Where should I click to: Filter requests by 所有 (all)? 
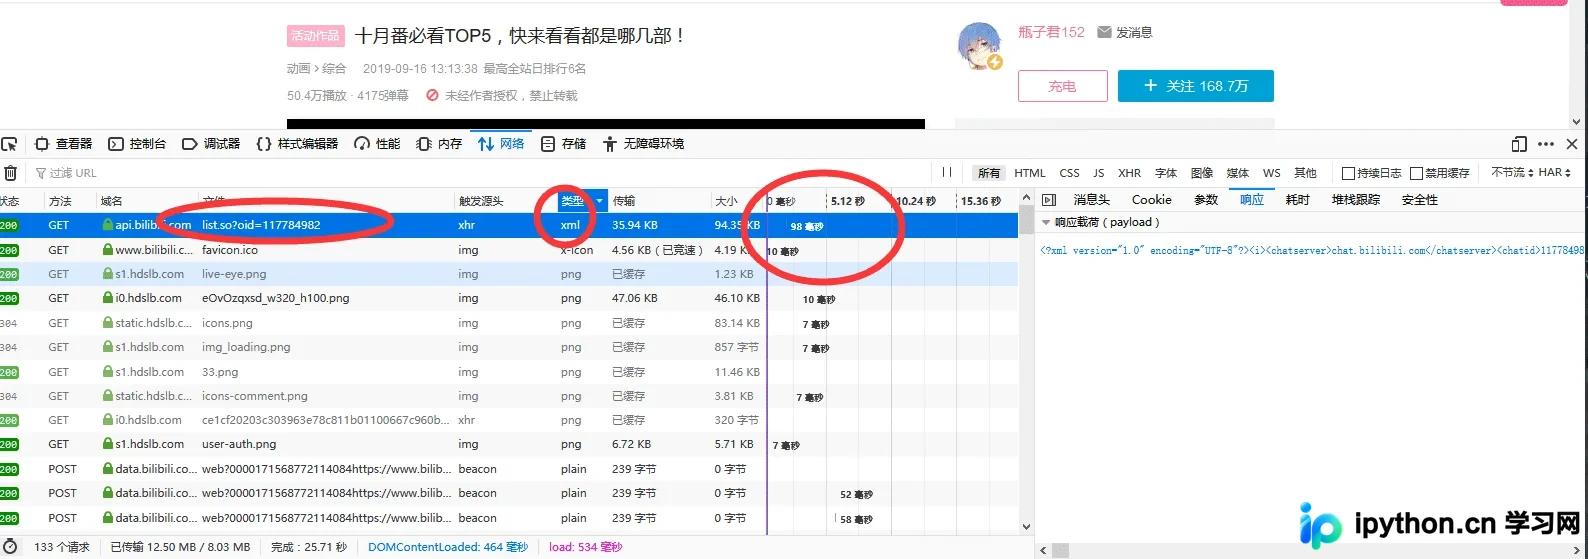click(x=989, y=173)
